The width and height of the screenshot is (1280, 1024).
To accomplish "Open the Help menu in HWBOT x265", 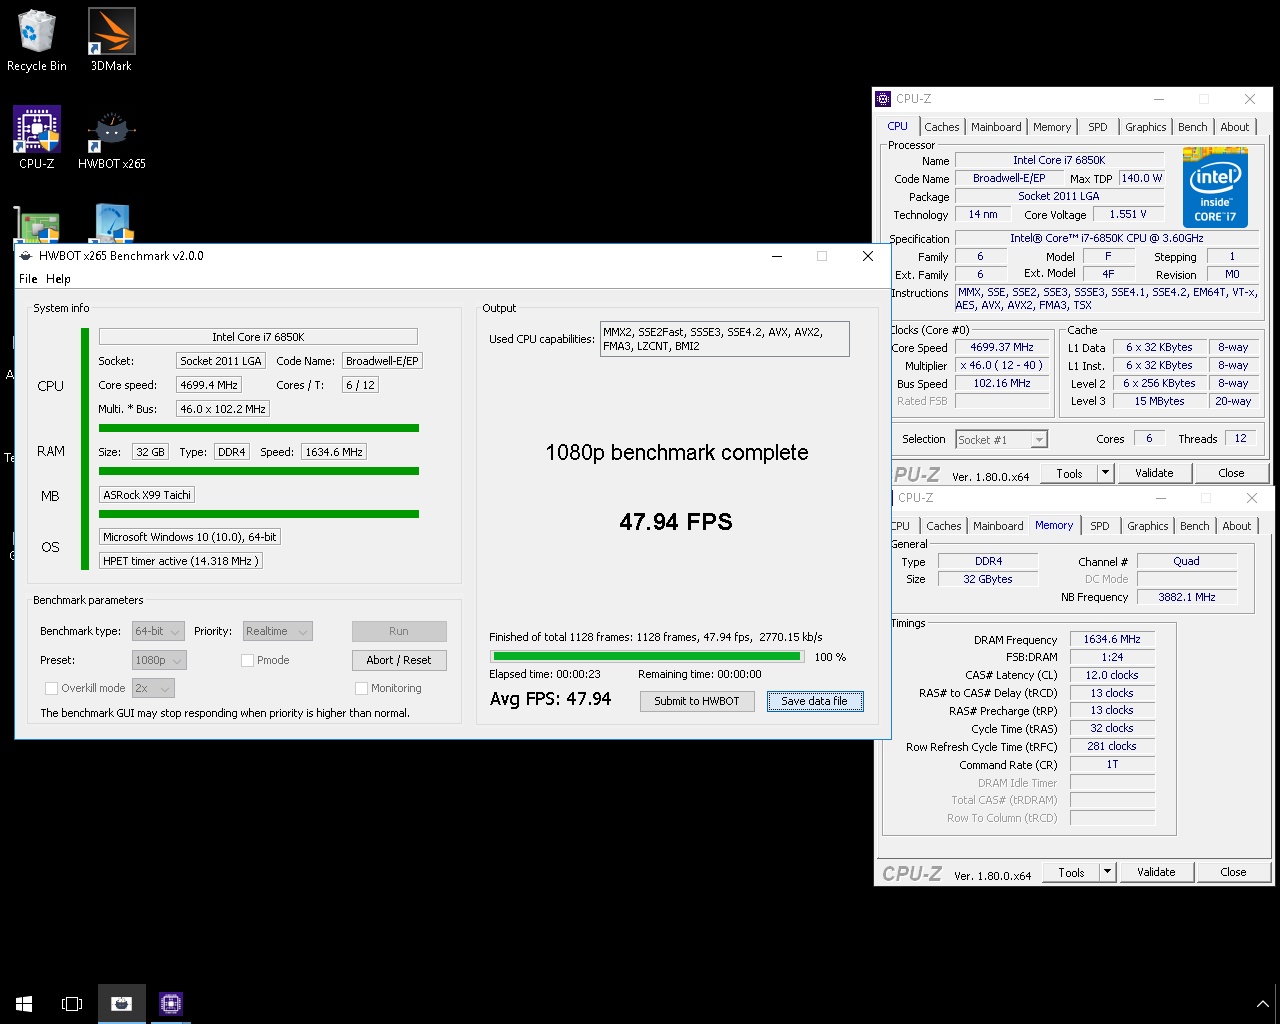I will [58, 279].
